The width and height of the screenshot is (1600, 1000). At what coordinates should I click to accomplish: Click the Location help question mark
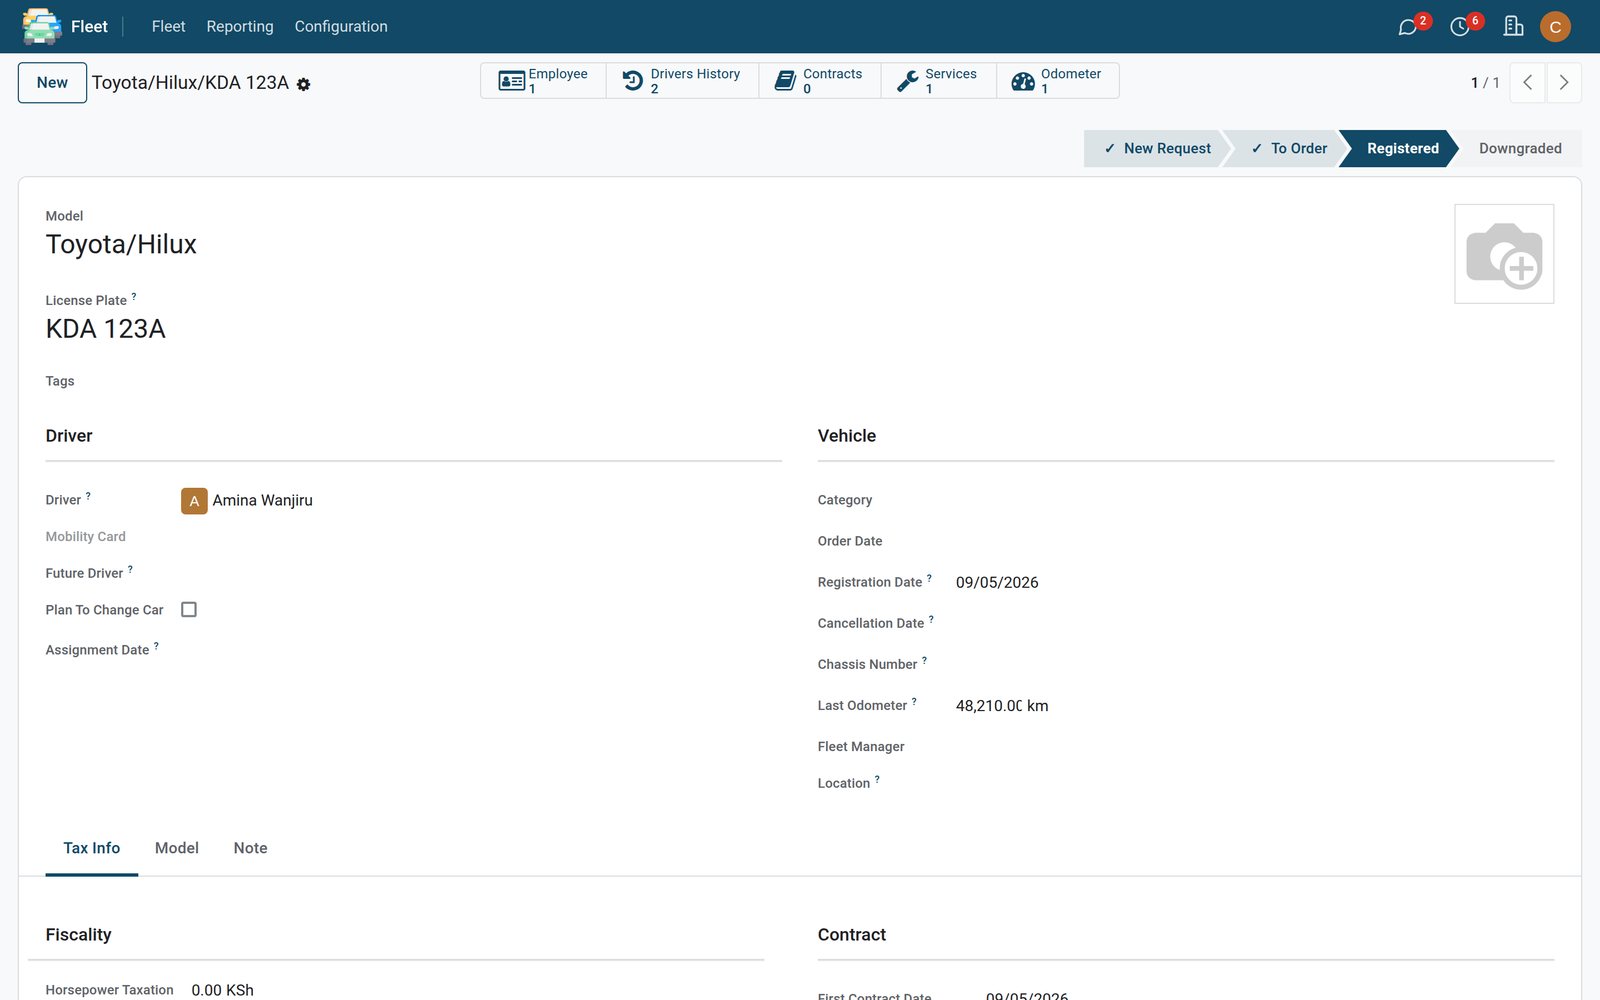[x=877, y=779]
